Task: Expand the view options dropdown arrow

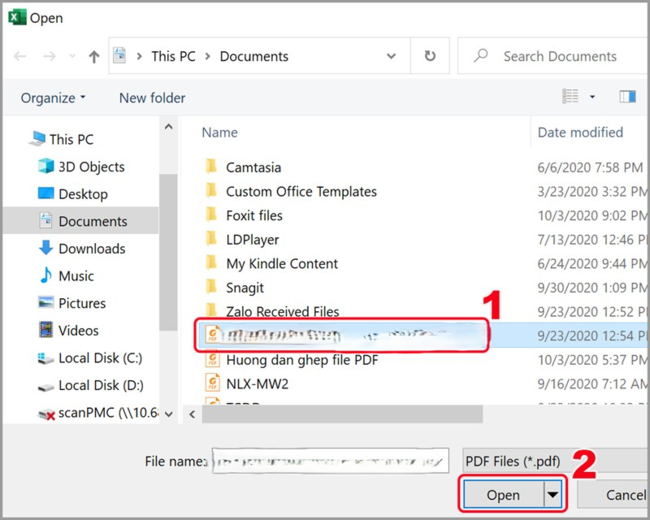Action: pyautogui.click(x=592, y=97)
